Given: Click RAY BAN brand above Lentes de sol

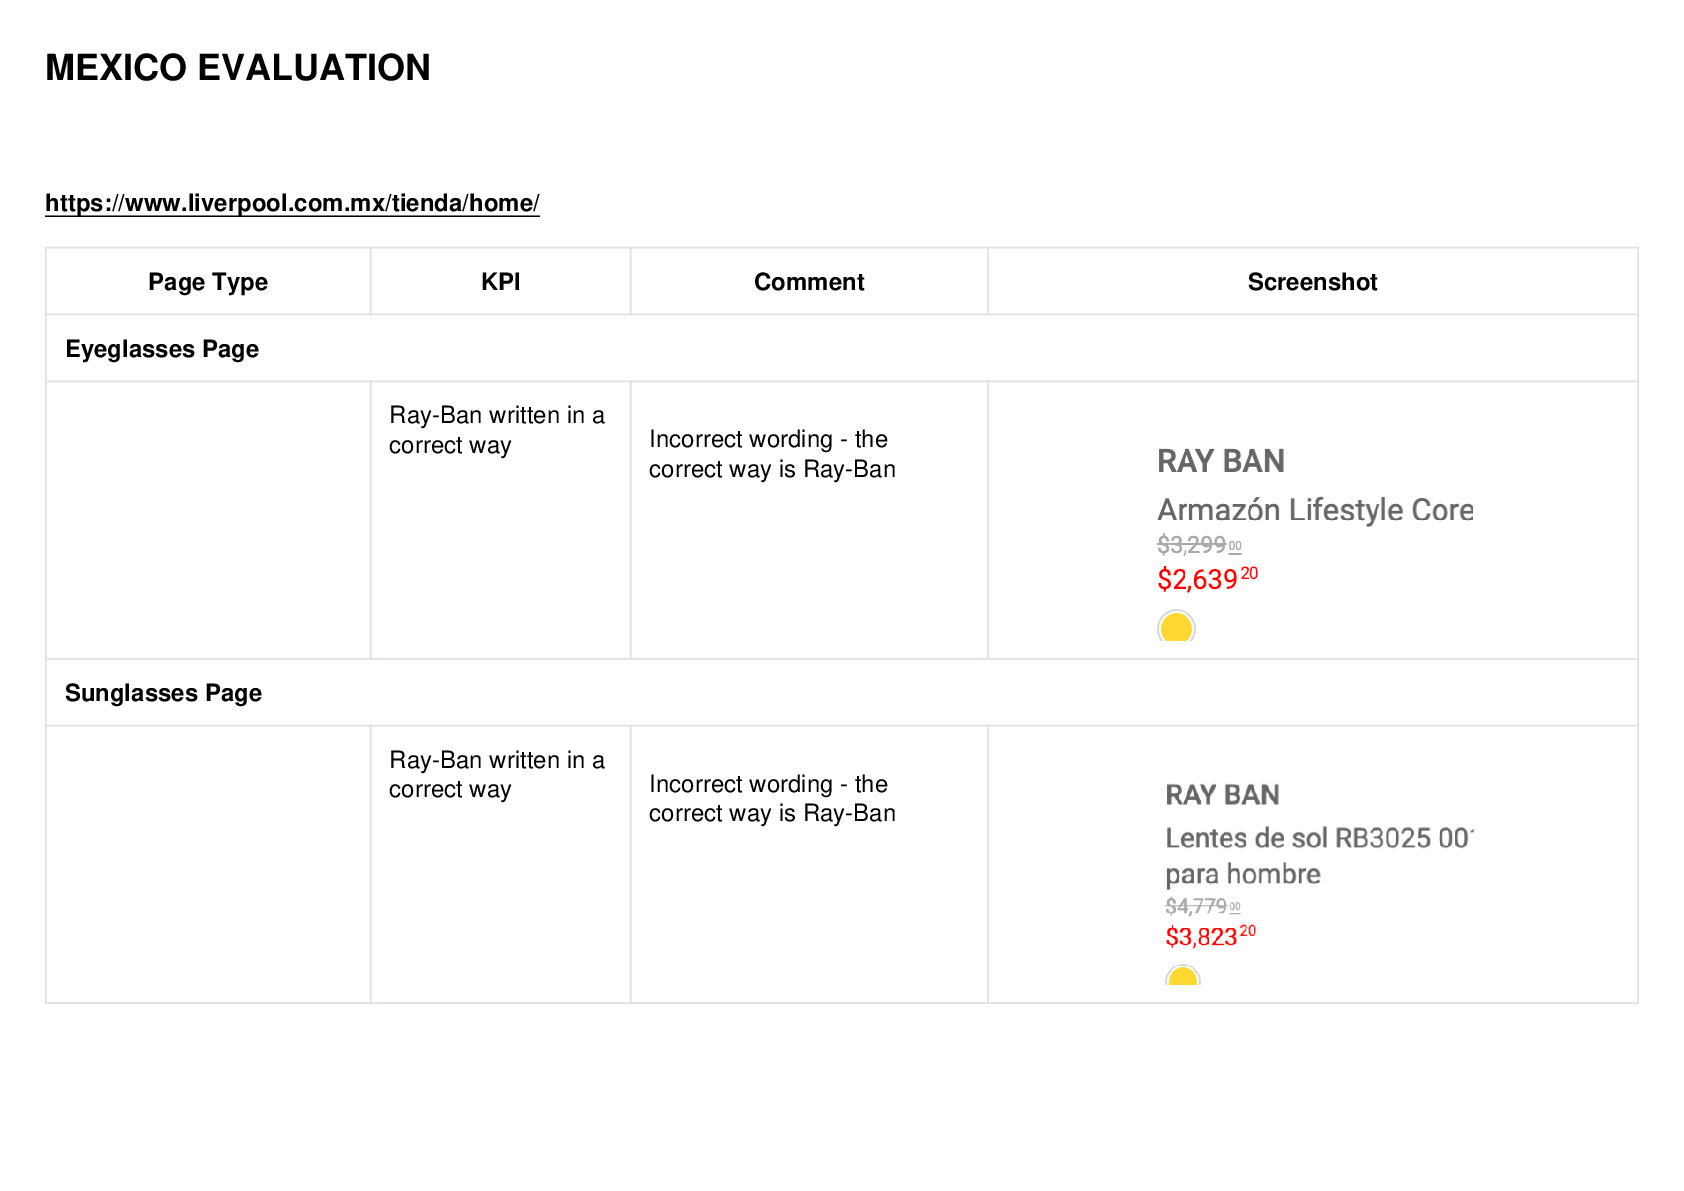Looking at the screenshot, I should point(1222,795).
